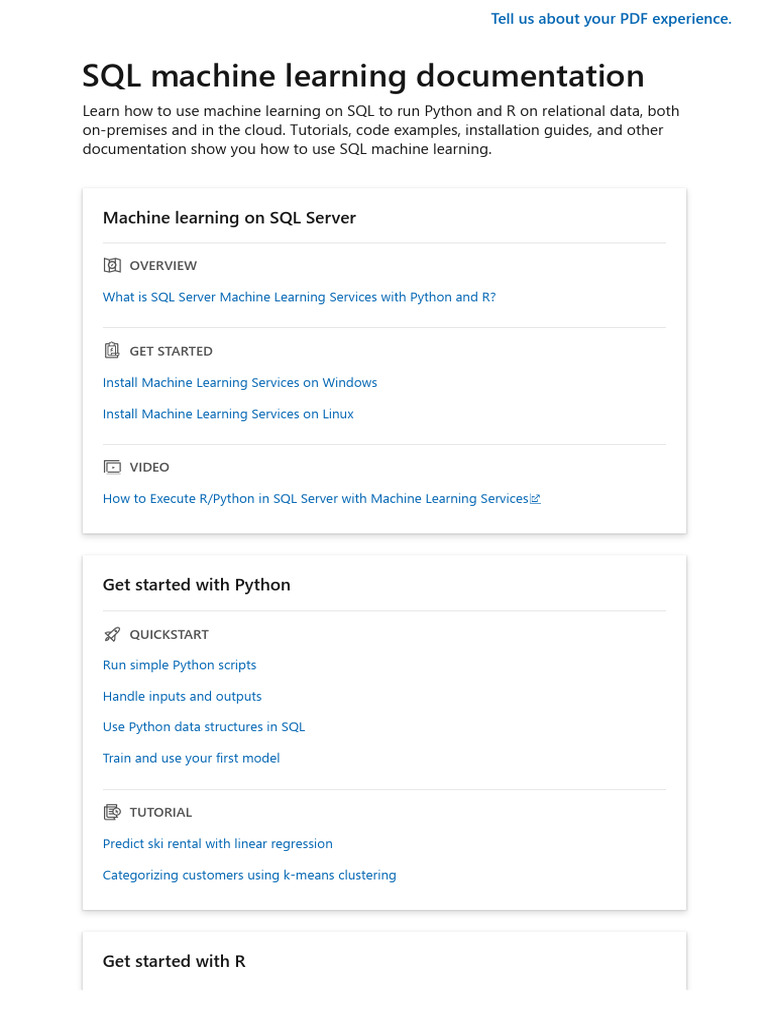Open 'Predict ski rental with linear regression'
The image size is (768, 1024).
[217, 844]
